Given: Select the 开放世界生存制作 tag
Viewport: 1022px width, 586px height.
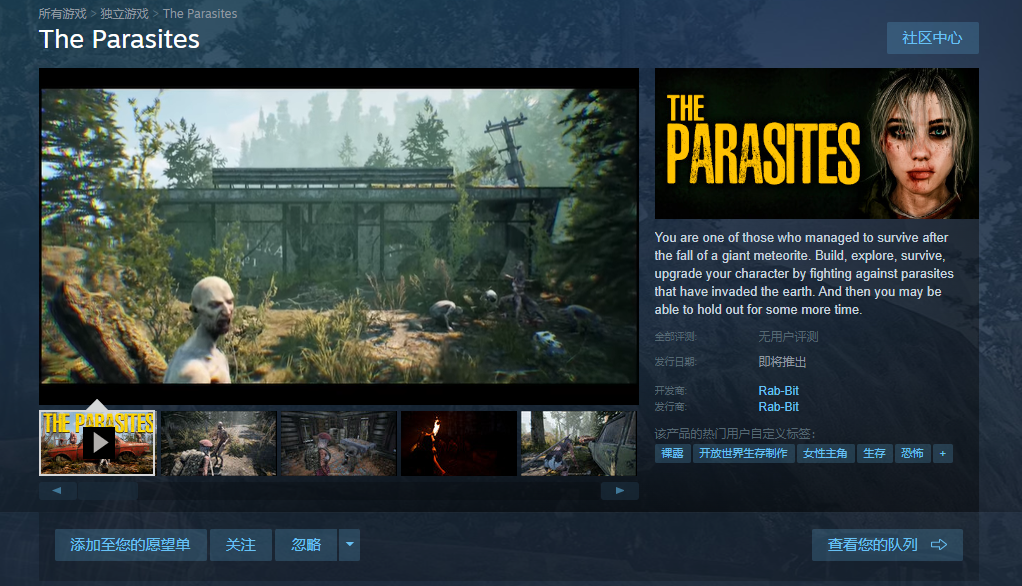Looking at the screenshot, I should coord(743,453).
